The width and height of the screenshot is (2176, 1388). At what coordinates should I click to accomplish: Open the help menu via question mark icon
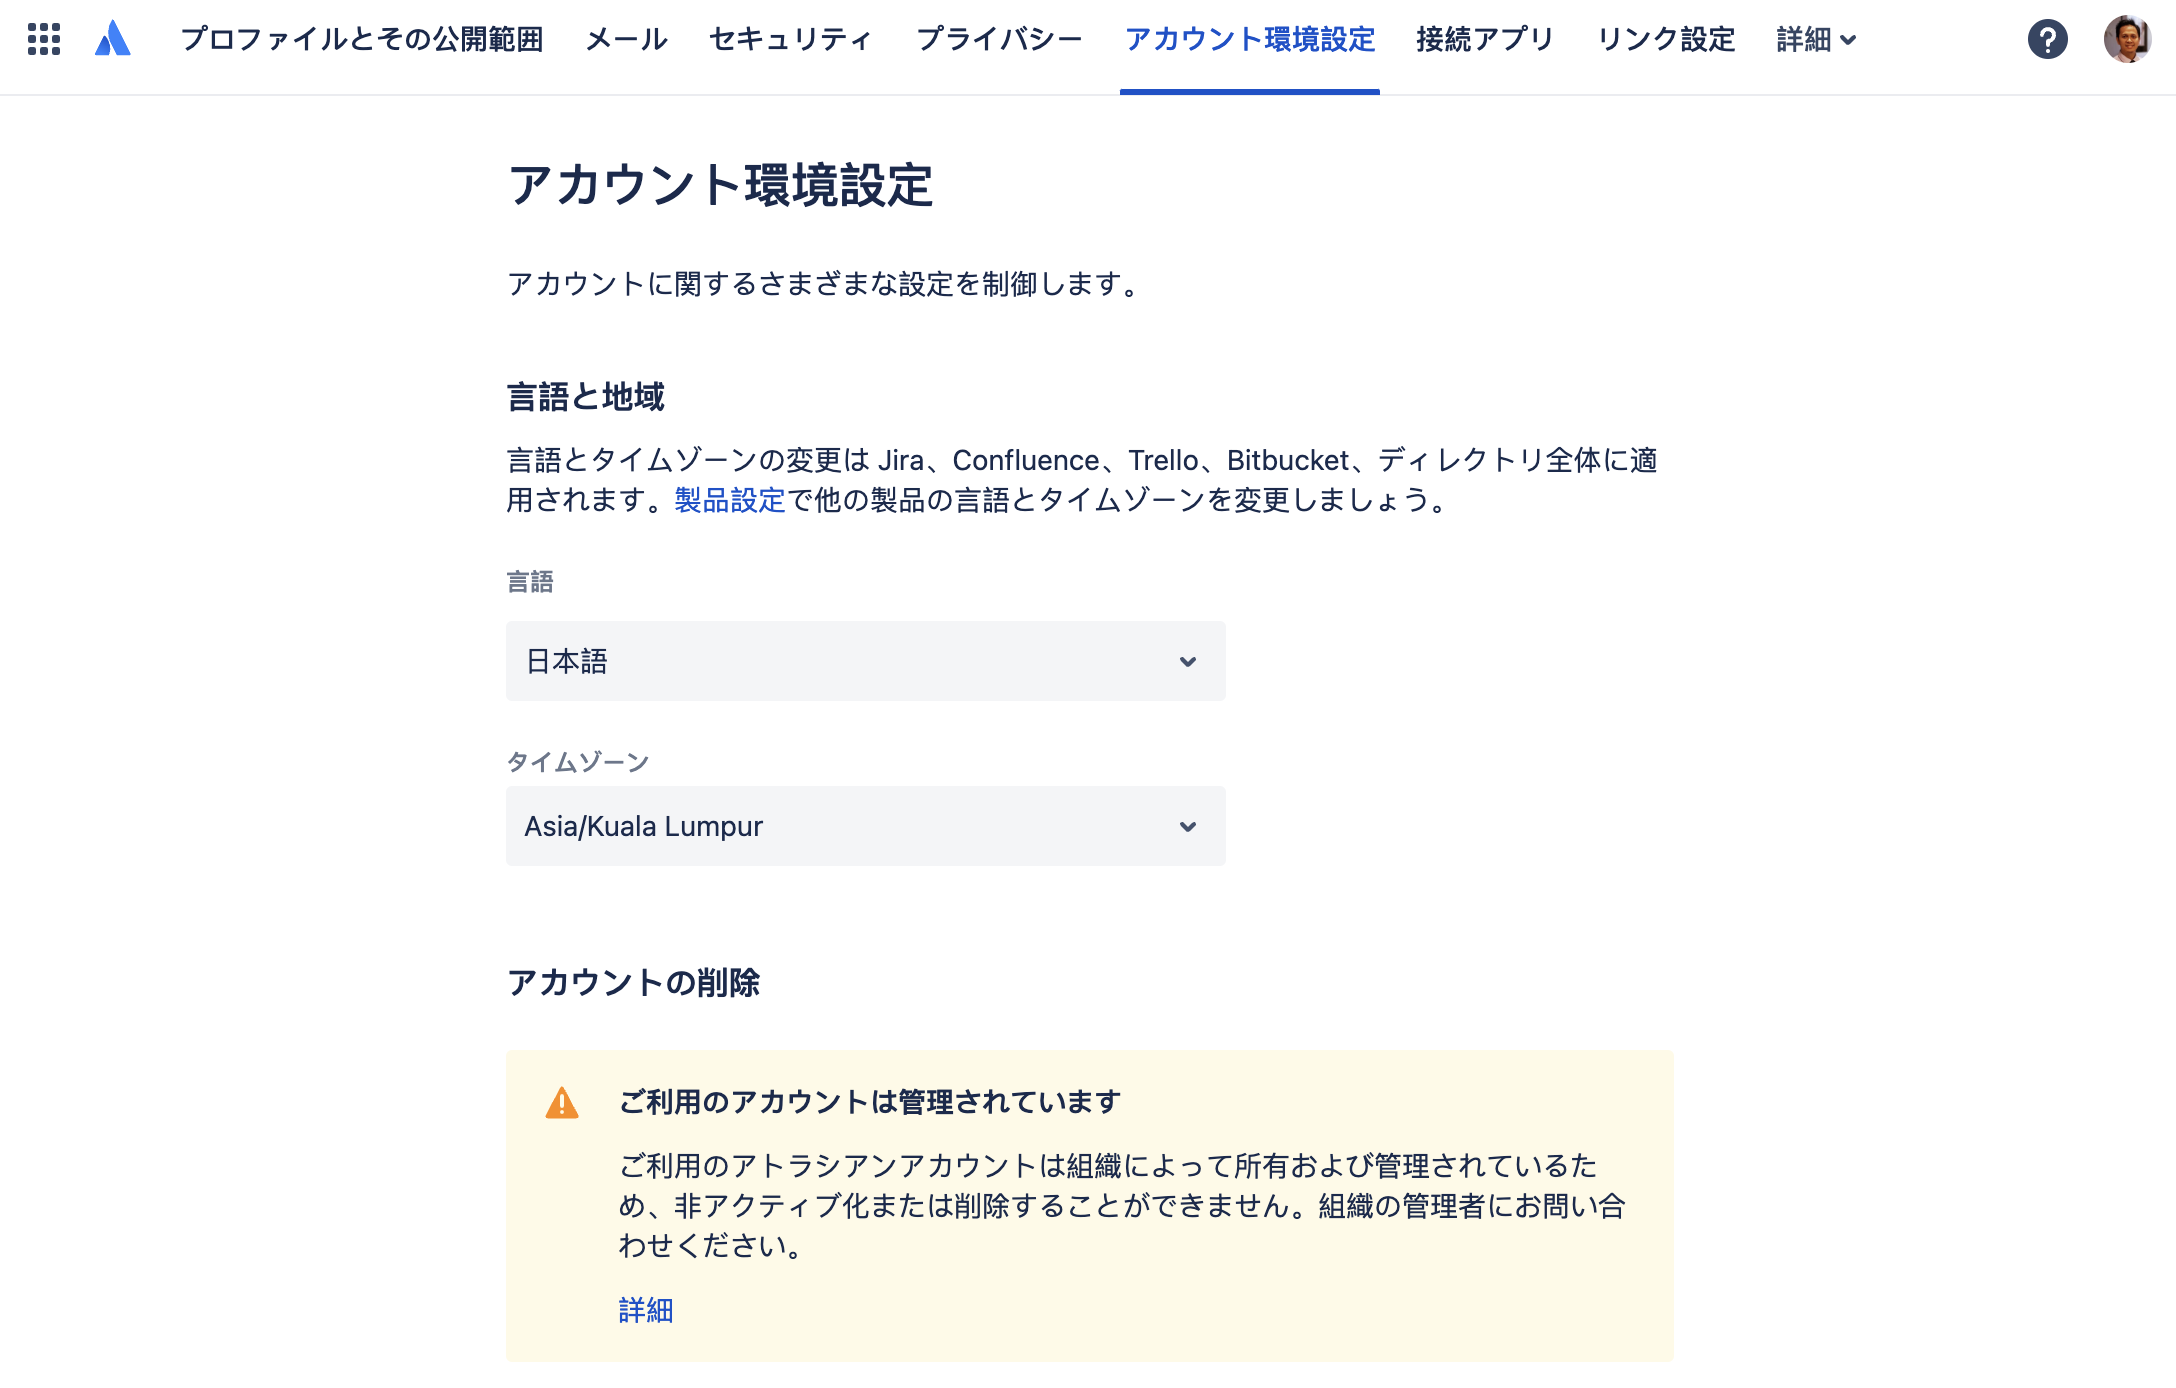(x=2048, y=40)
